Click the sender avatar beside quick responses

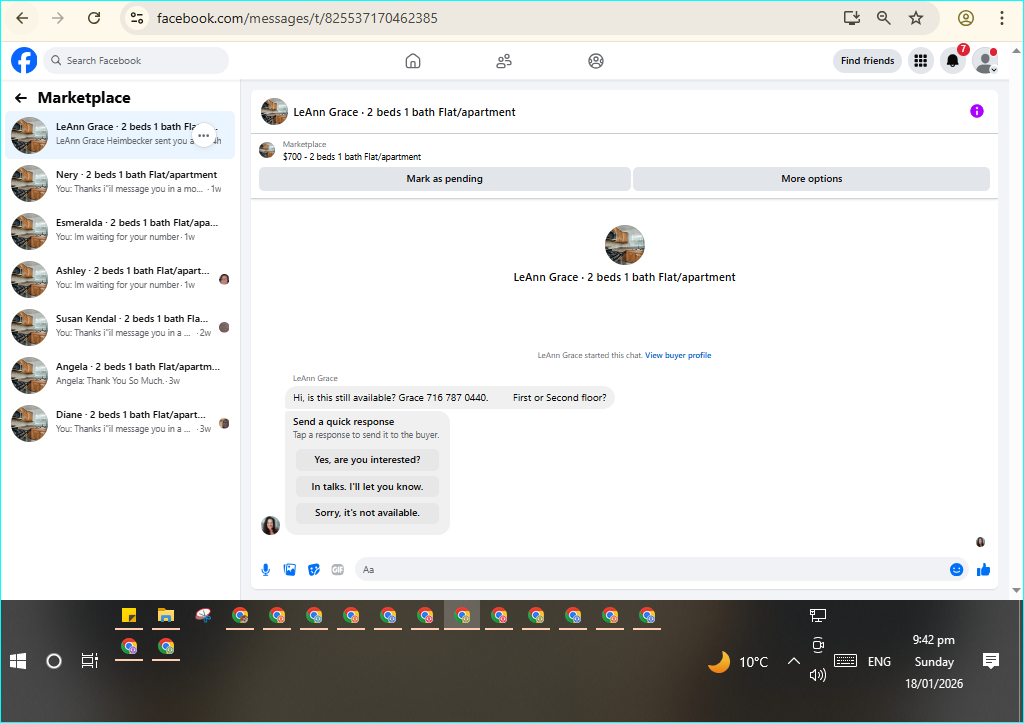(x=270, y=525)
